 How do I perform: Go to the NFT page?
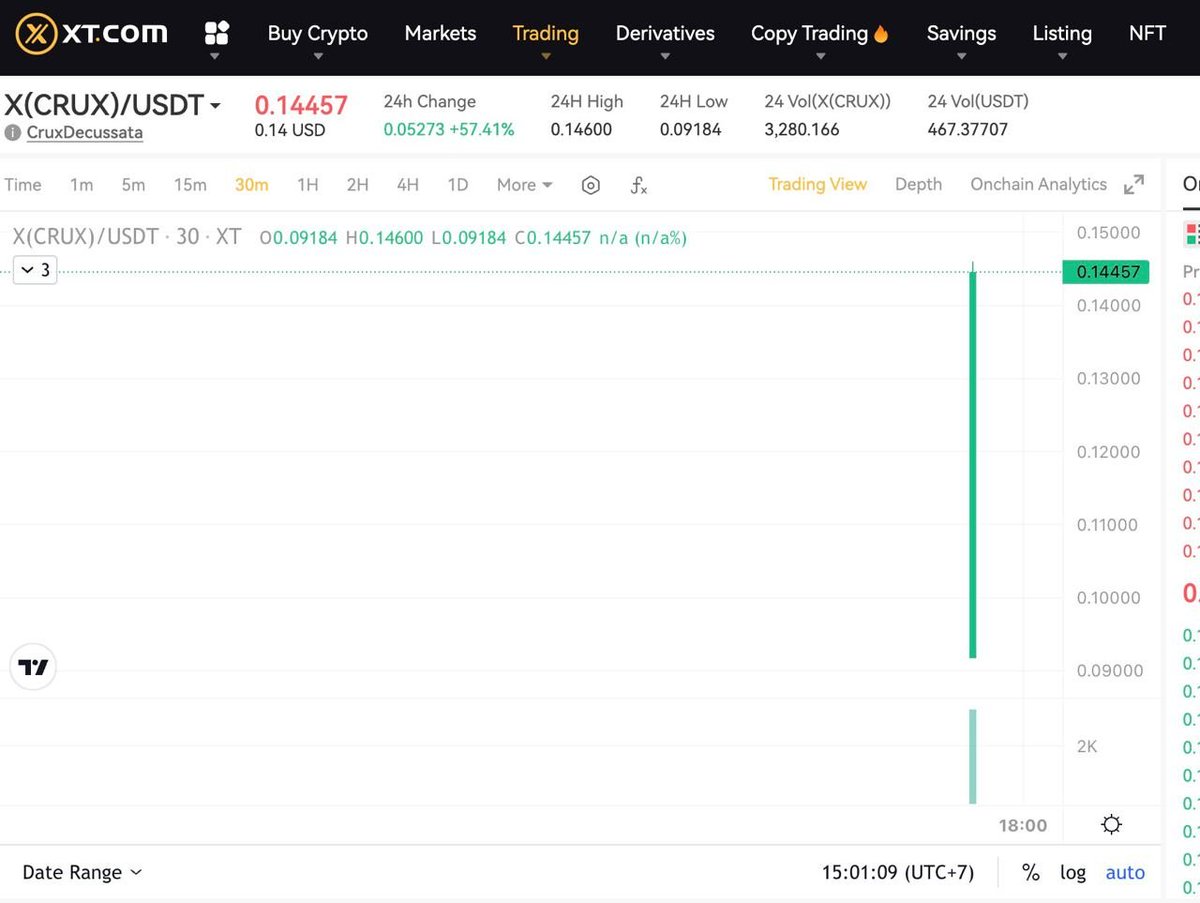tap(1147, 33)
